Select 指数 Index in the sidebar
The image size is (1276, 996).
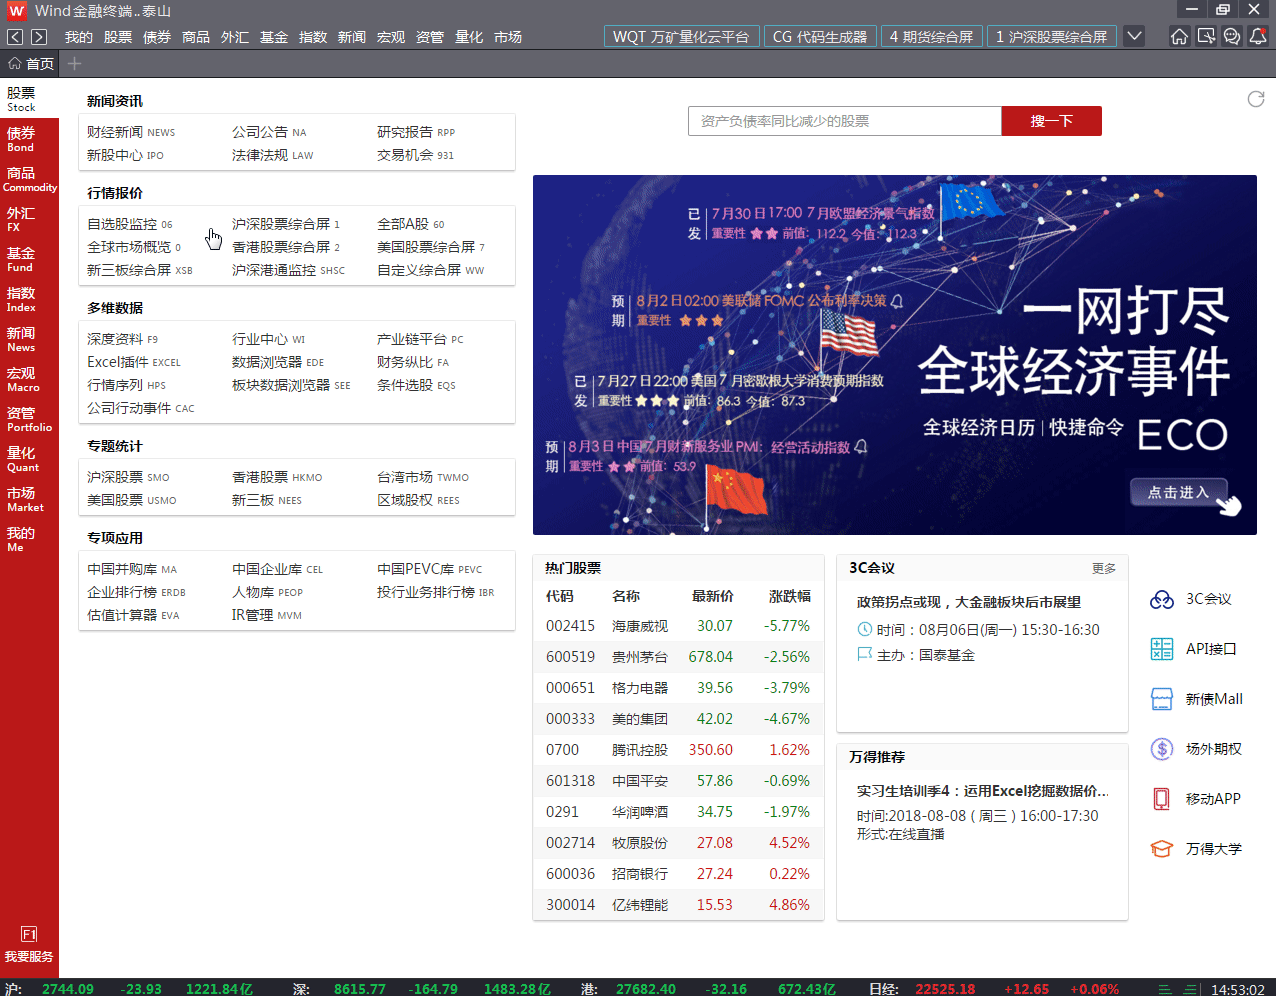pyautogui.click(x=29, y=299)
